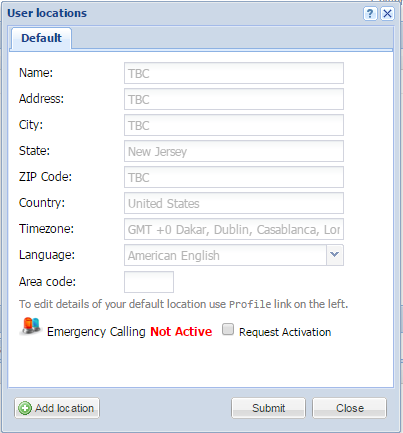Click the Add location button
Viewport: 403px width, 433px height.
click(57, 408)
